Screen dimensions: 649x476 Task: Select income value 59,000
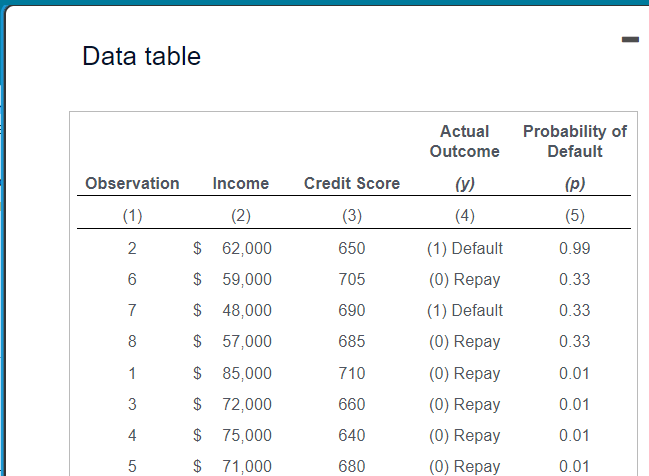tap(247, 279)
